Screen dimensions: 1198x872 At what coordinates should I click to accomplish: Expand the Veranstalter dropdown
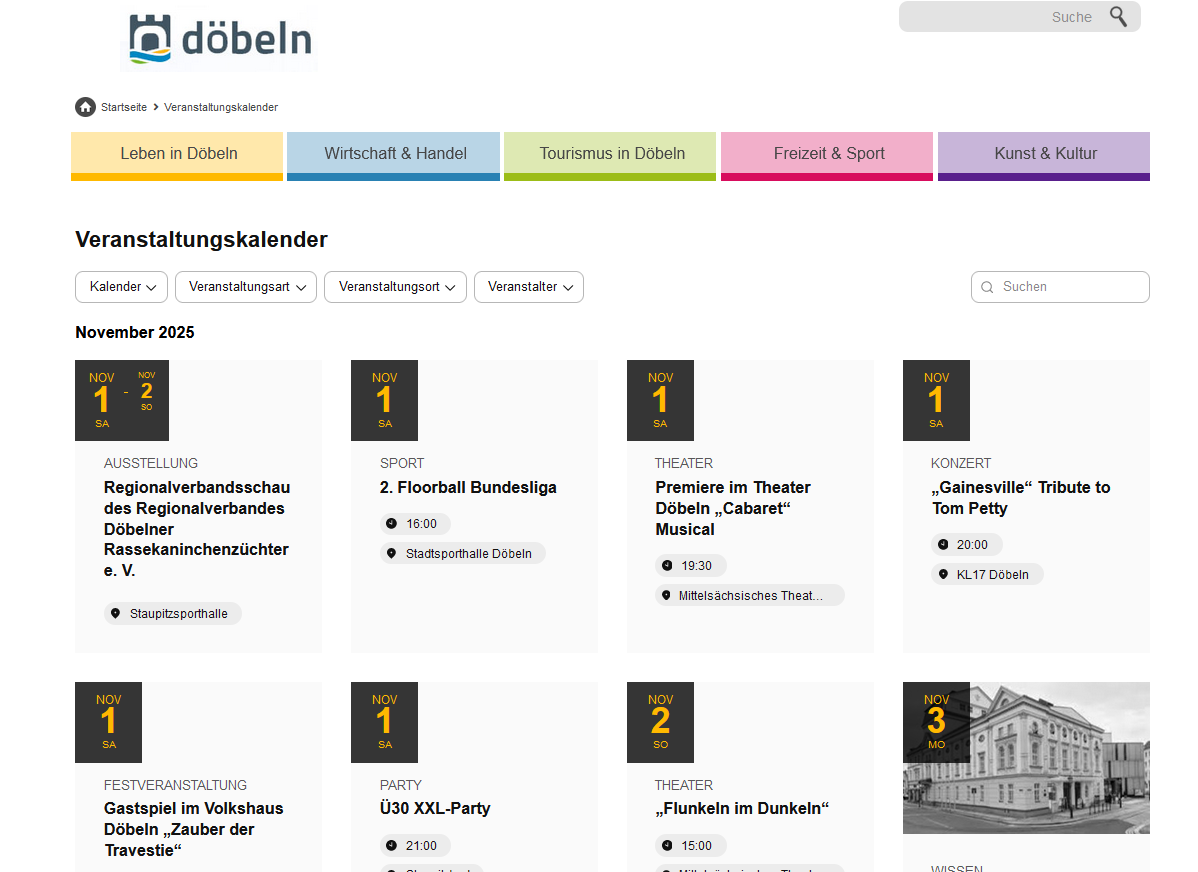(x=528, y=287)
